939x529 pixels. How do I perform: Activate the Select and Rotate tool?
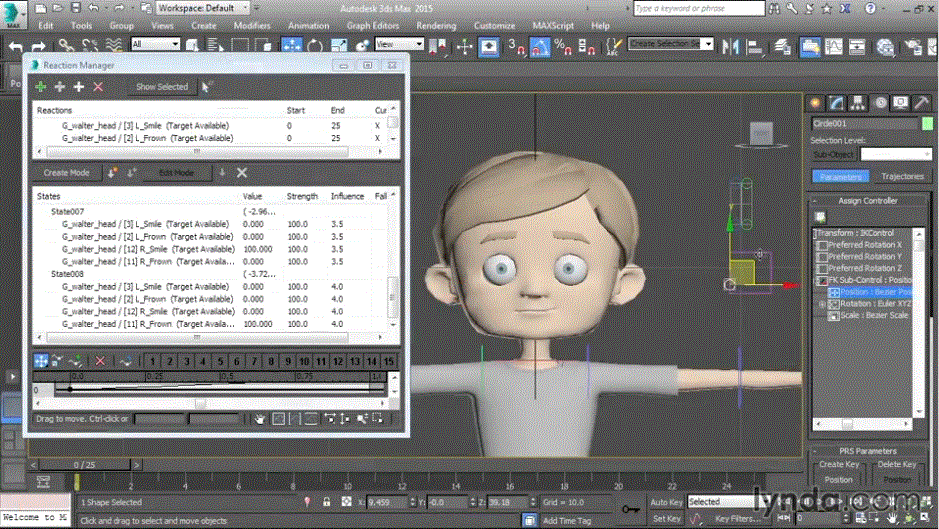315,45
